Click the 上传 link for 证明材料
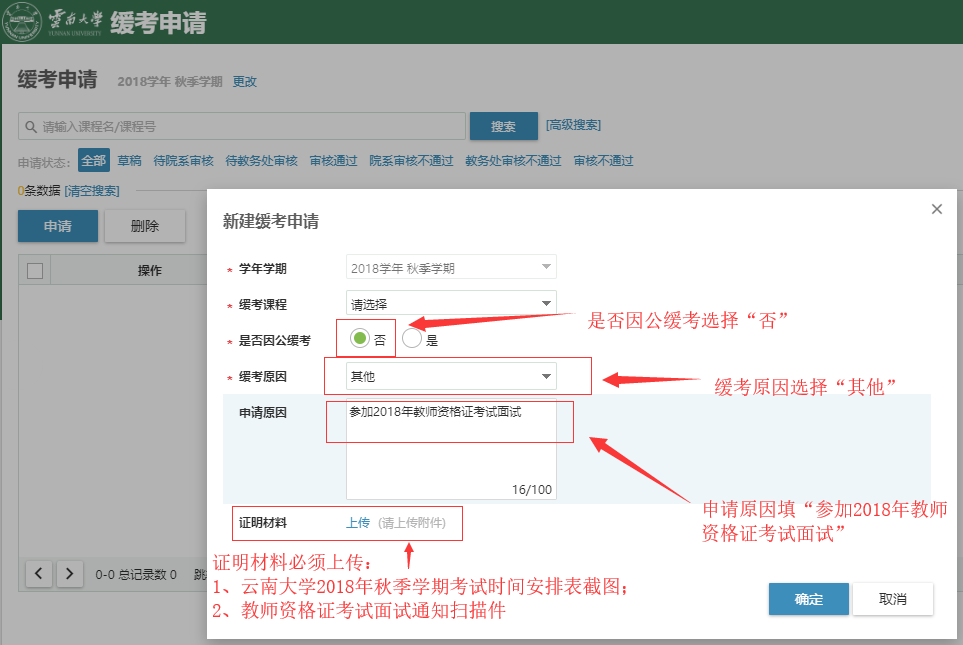The width and height of the screenshot is (963, 645). [x=358, y=522]
